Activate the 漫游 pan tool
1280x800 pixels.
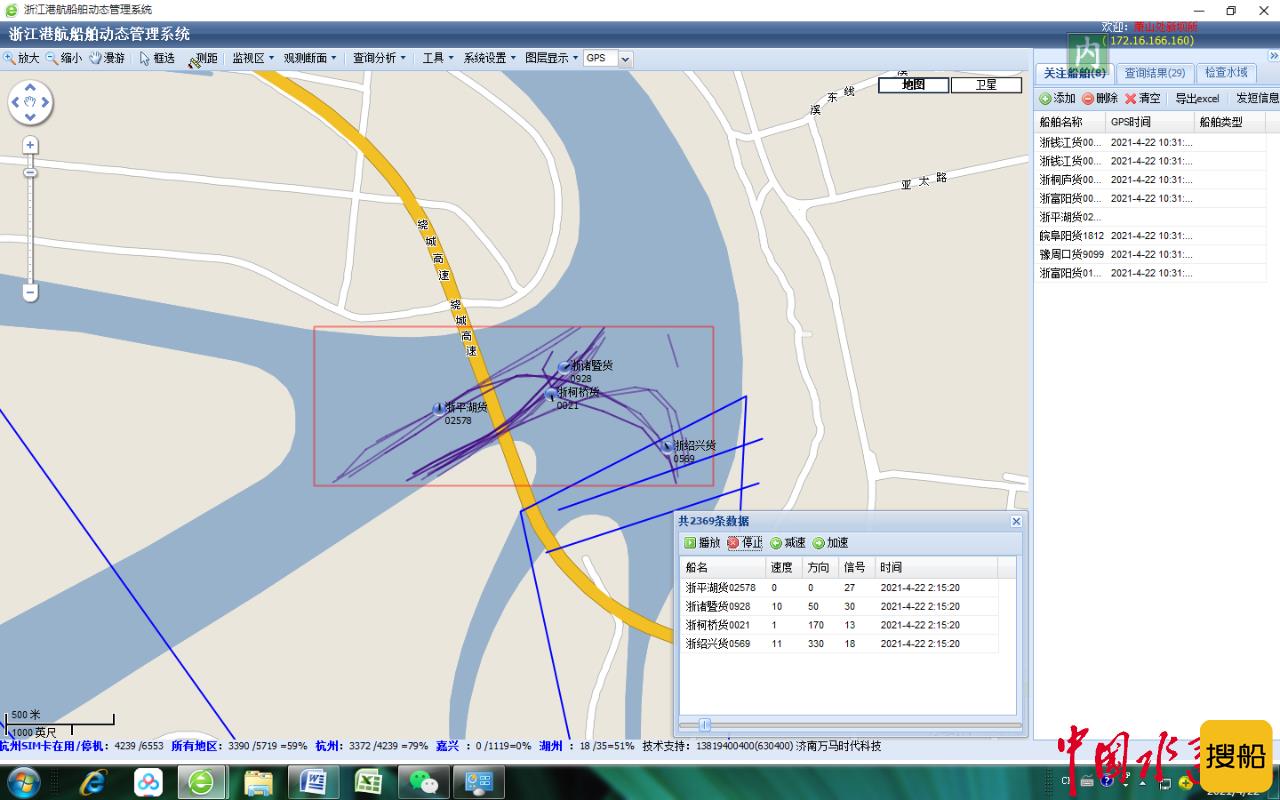coord(107,58)
